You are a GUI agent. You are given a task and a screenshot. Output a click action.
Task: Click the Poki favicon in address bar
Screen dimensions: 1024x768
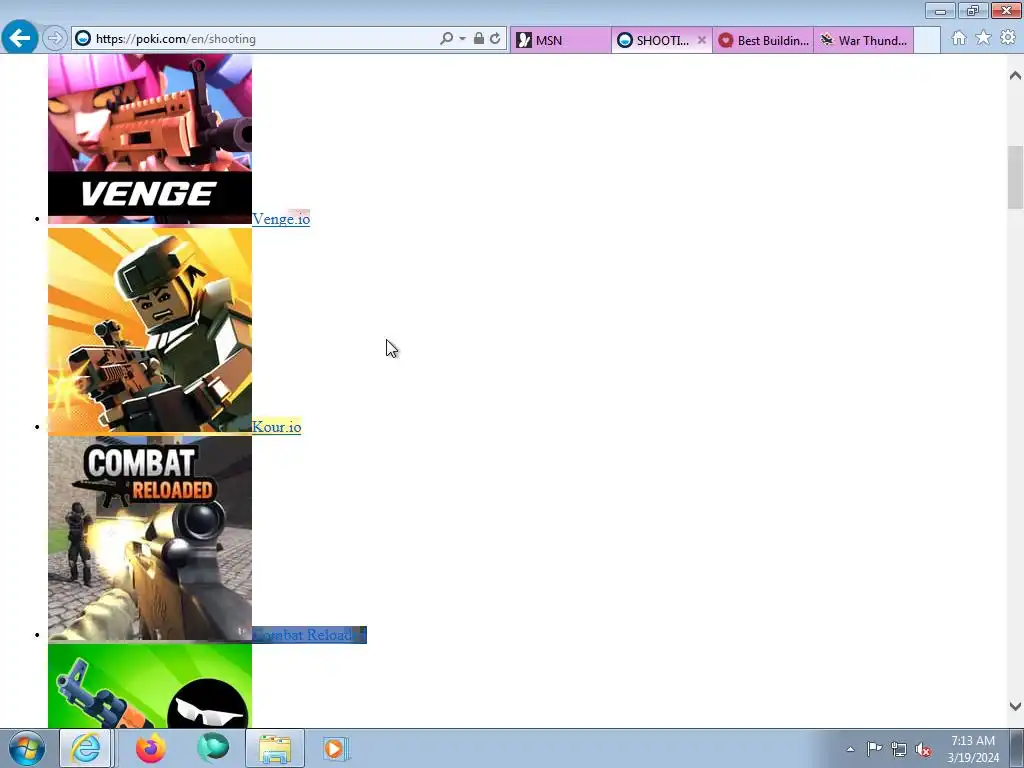tap(83, 39)
